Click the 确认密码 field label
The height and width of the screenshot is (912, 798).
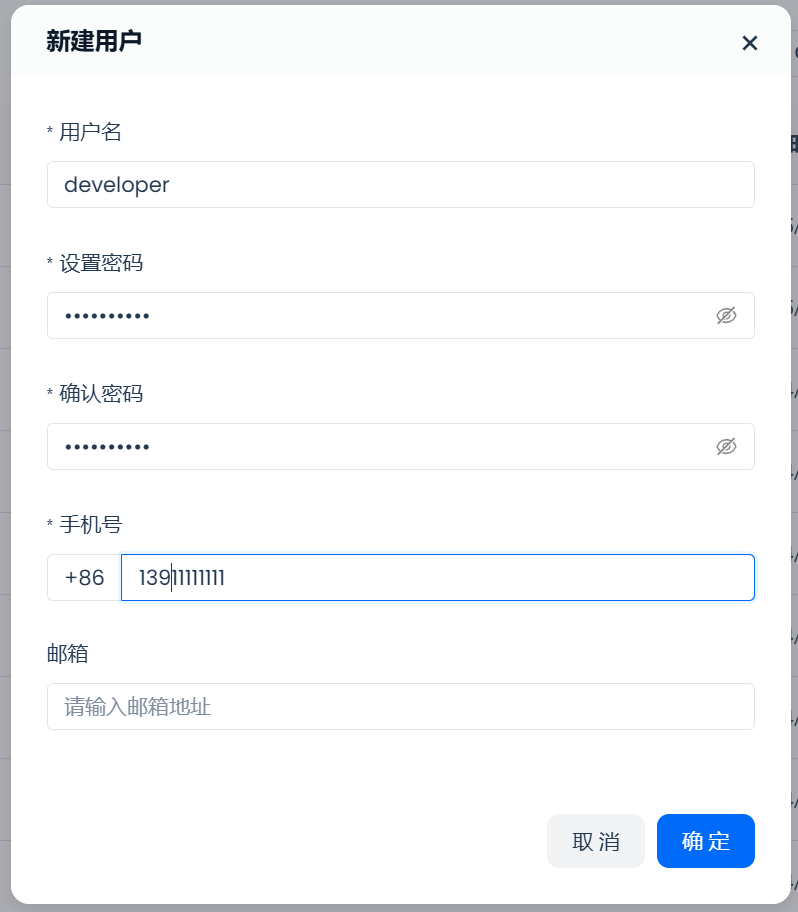pyautogui.click(x=101, y=394)
